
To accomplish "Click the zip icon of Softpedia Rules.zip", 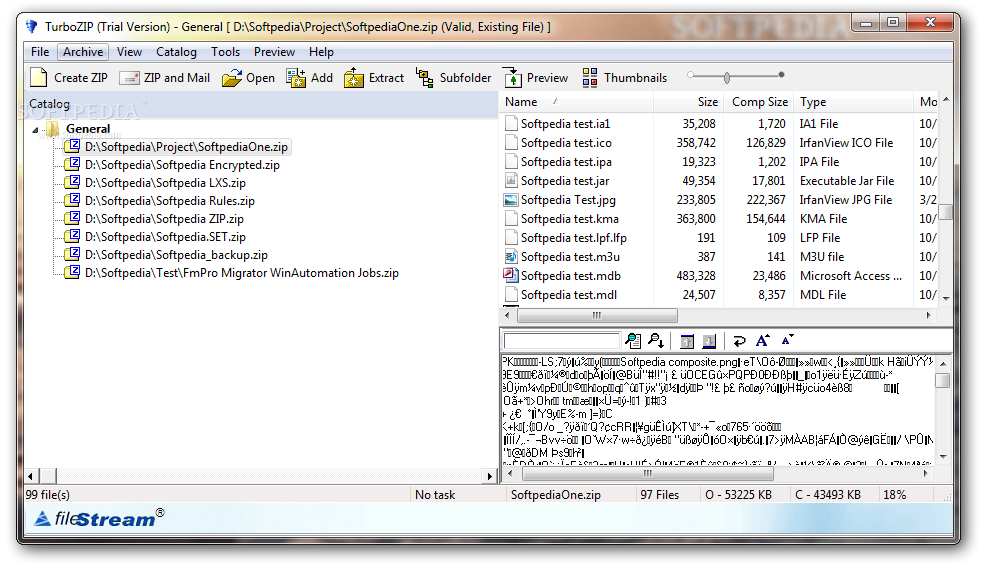I will (x=74, y=200).
